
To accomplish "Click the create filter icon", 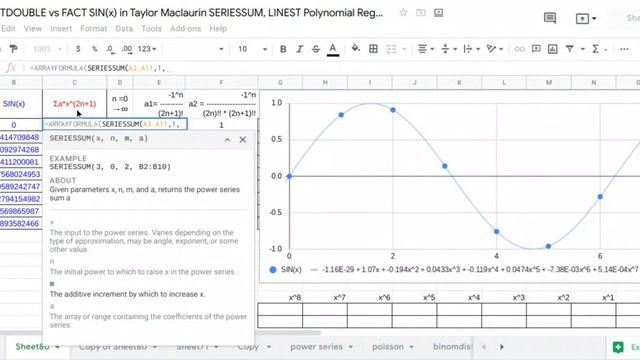I will click(570, 49).
